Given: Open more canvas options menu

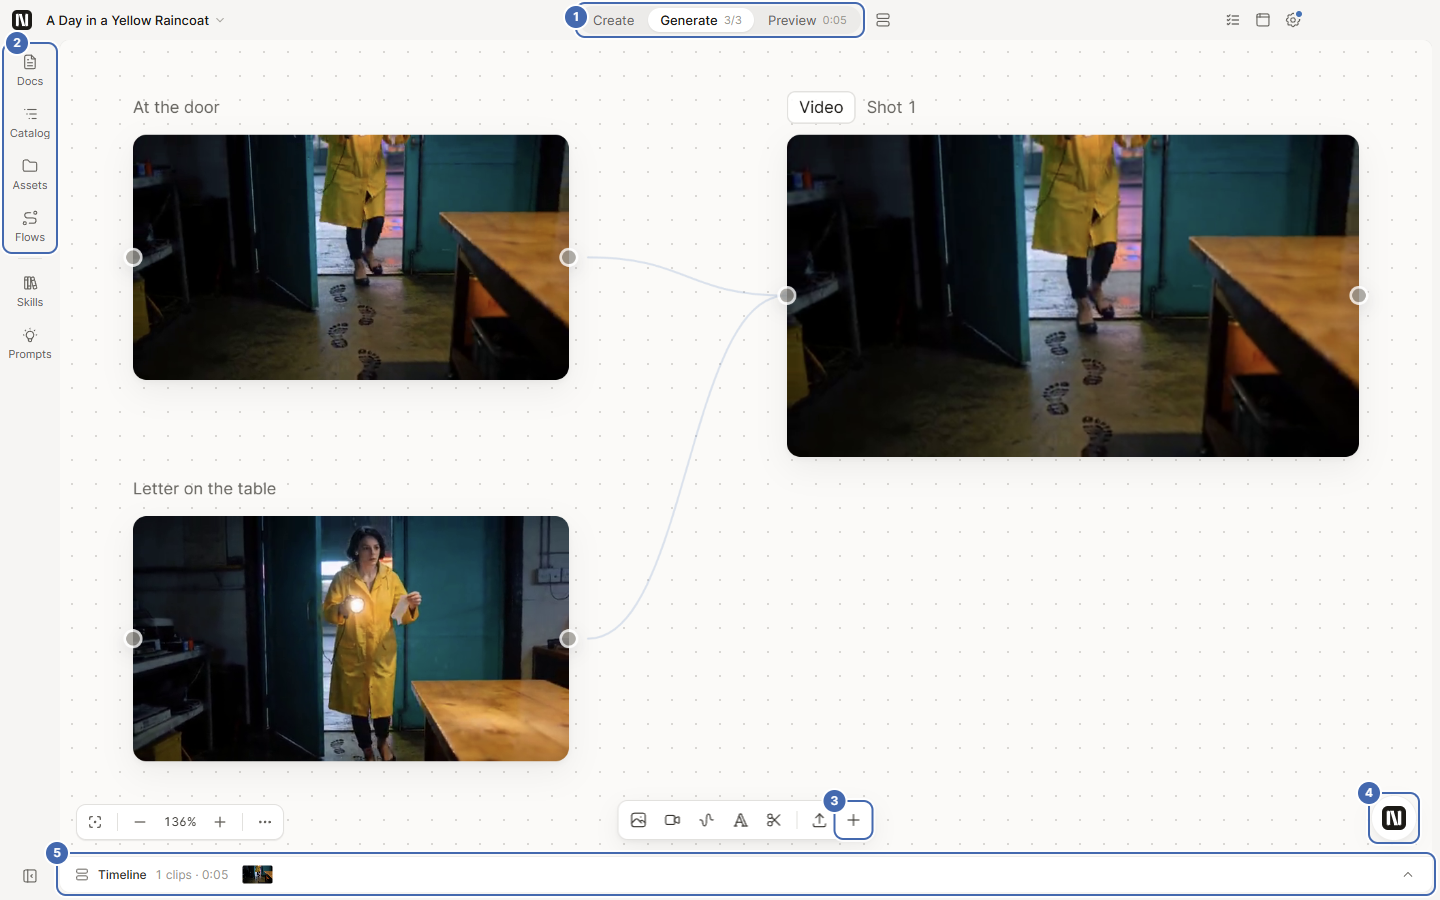Looking at the screenshot, I should (265, 822).
